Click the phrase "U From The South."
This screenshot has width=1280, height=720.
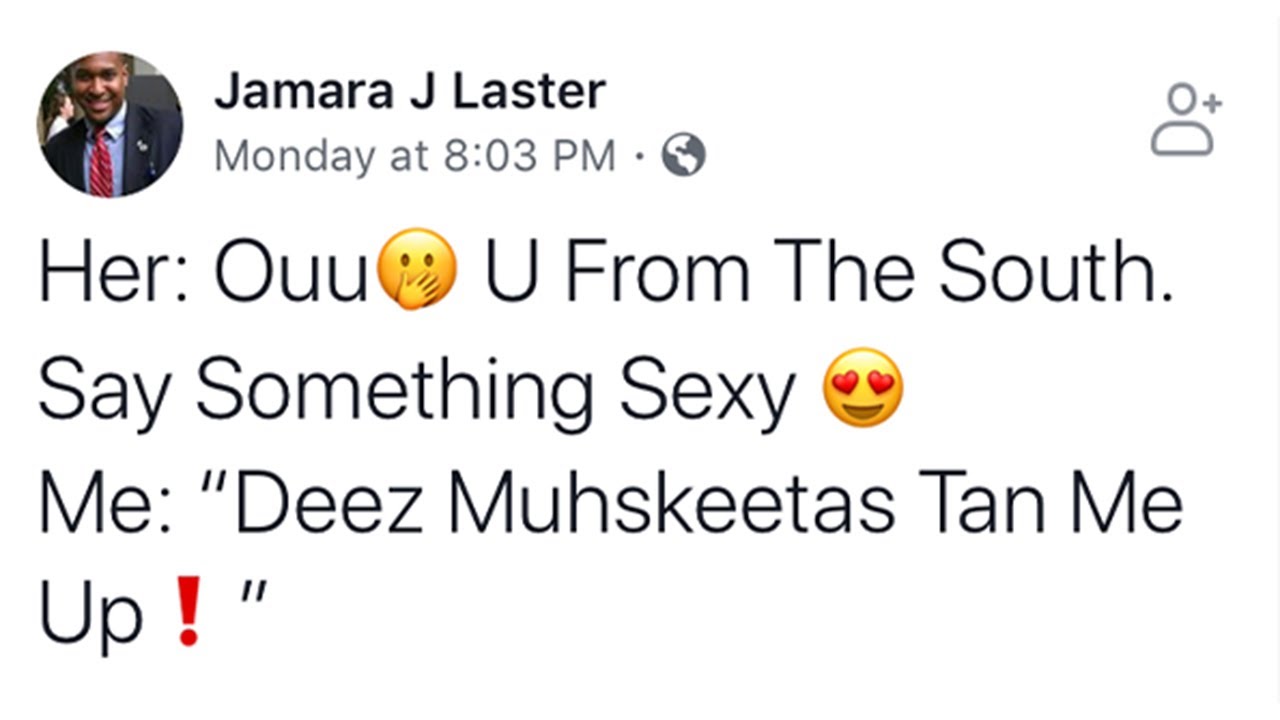point(827,274)
